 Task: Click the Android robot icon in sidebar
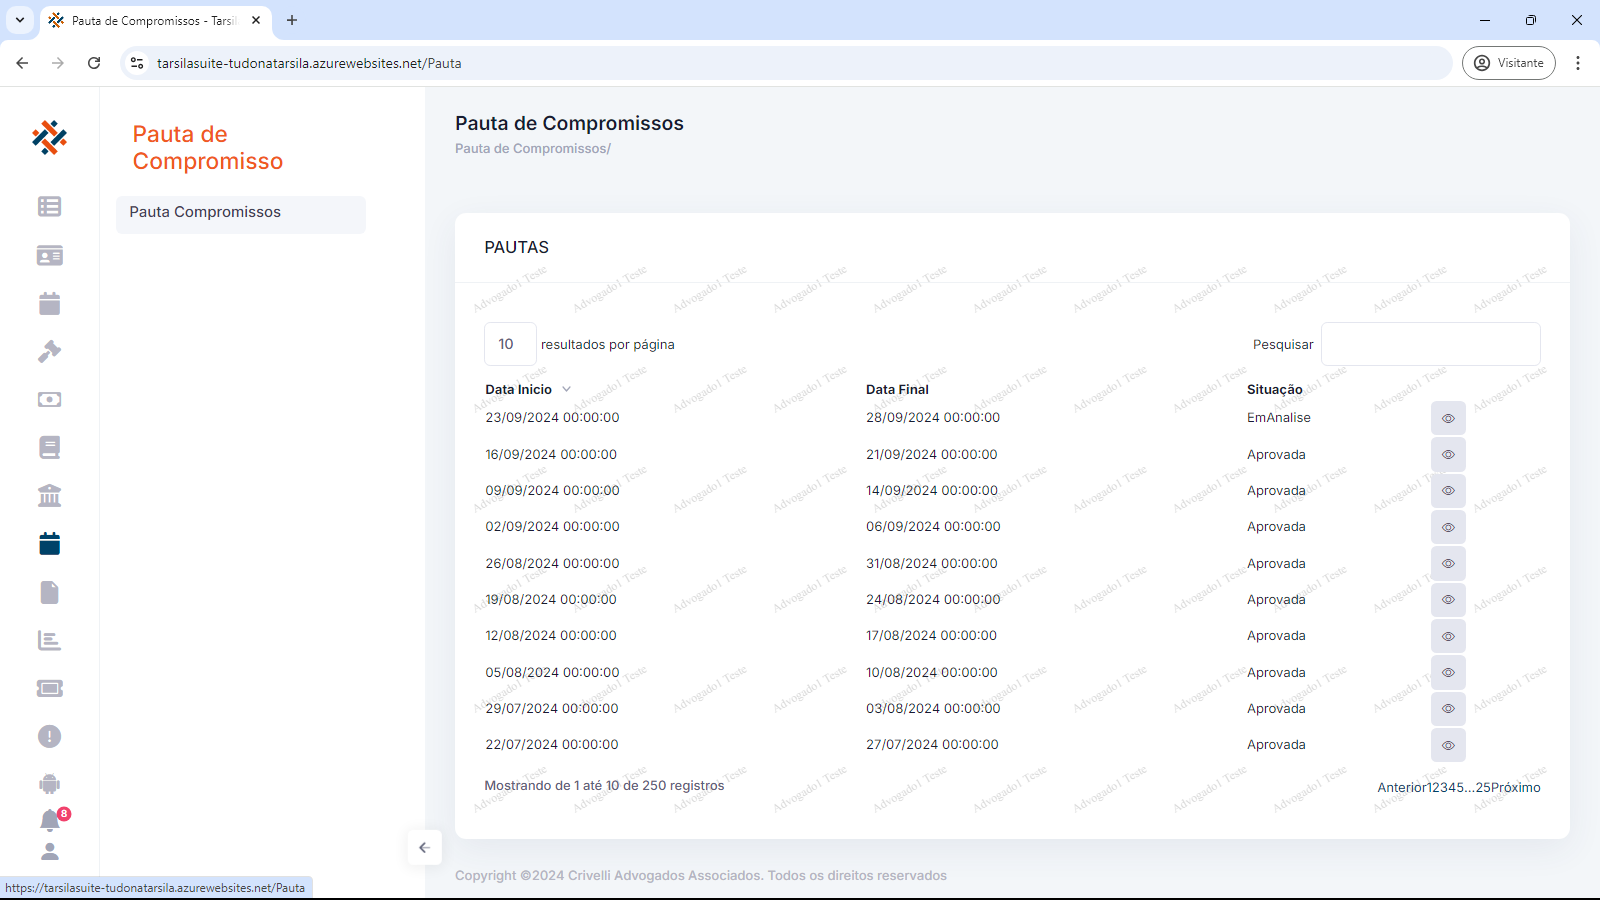click(x=49, y=784)
